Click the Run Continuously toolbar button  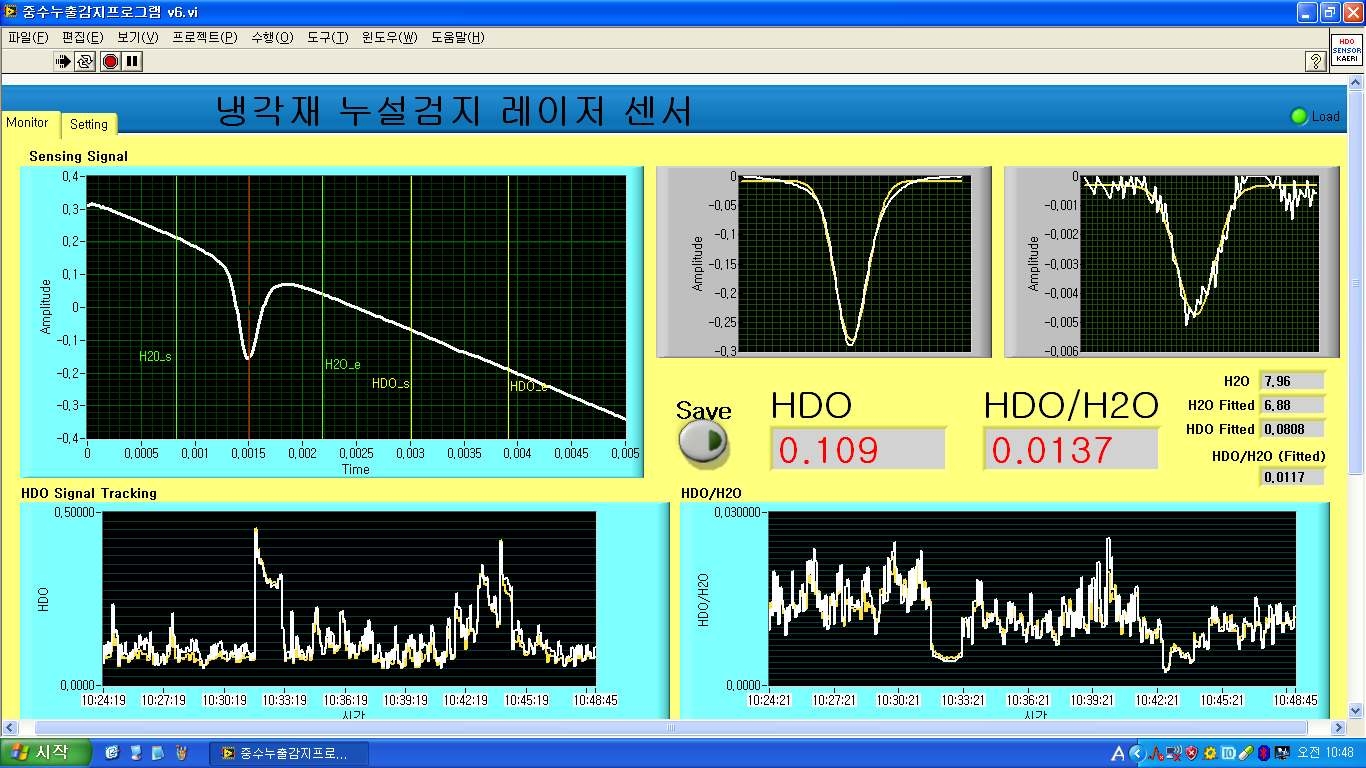85,61
